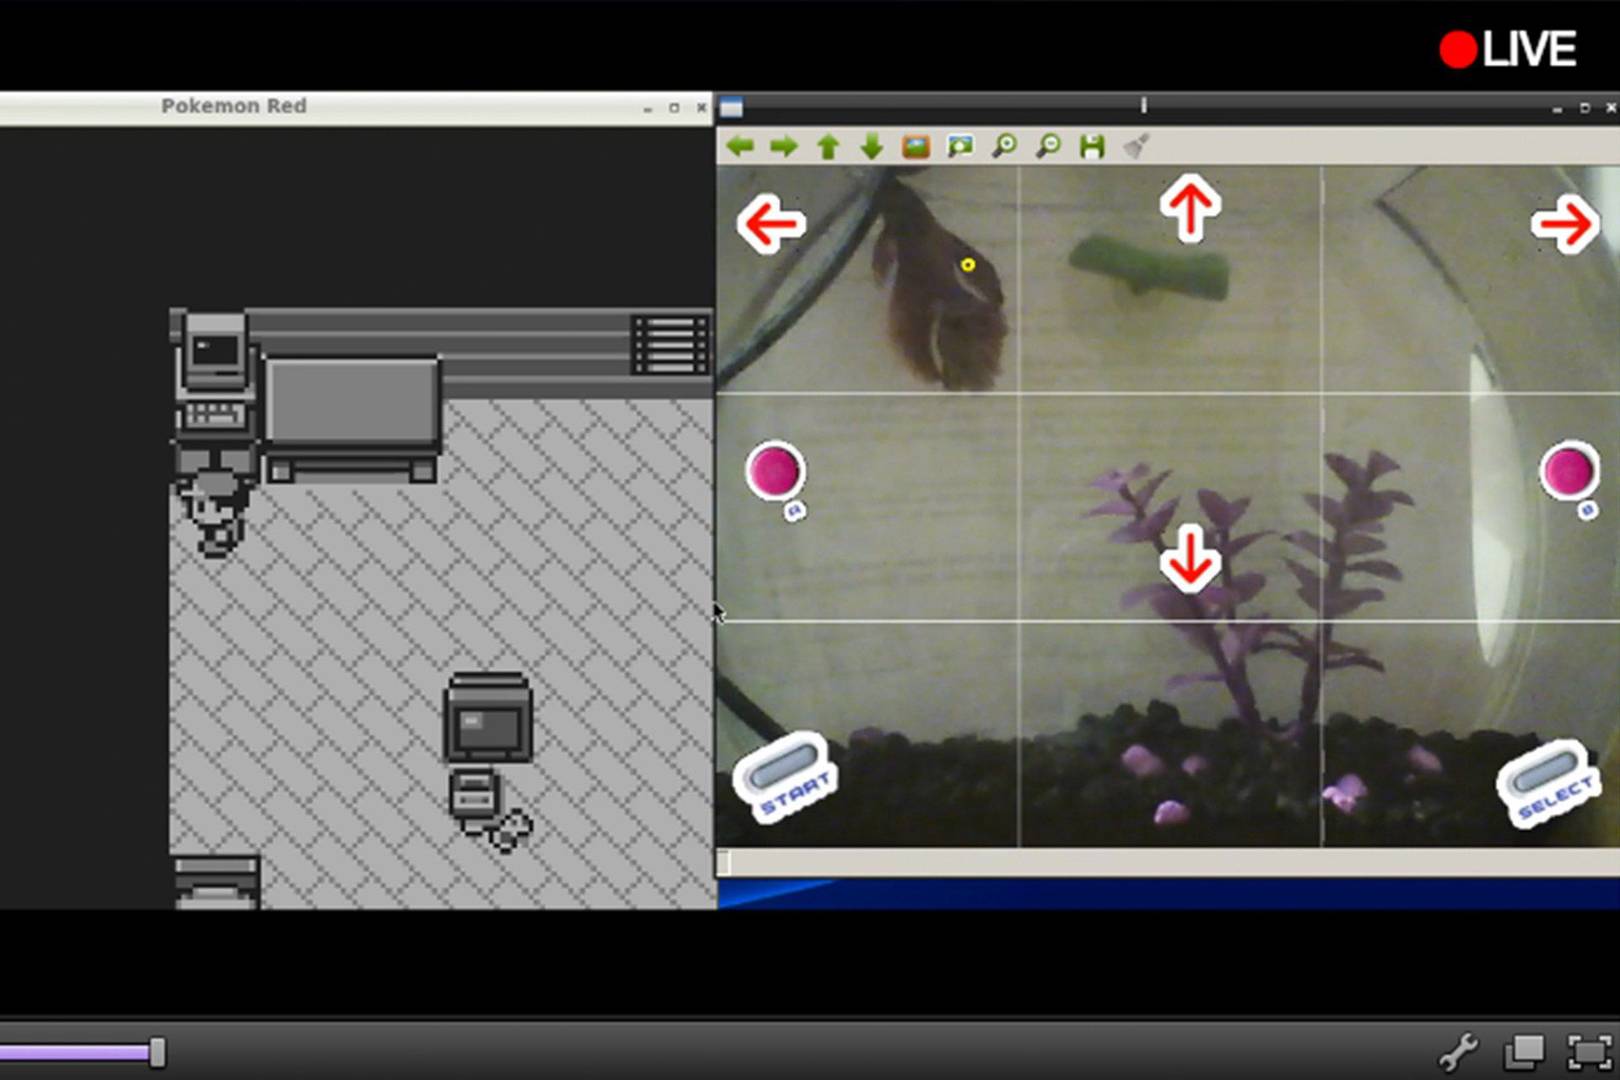Screen dimensions: 1620x1080
Task: Click the camera window's system menu icon
Action: pos(731,107)
